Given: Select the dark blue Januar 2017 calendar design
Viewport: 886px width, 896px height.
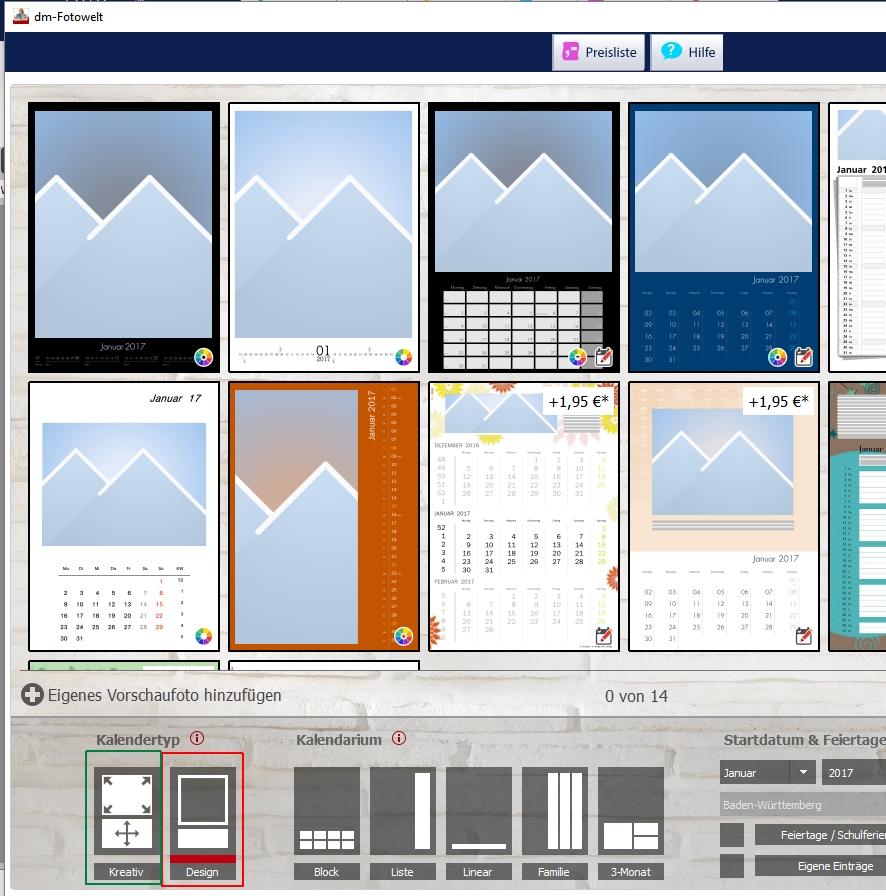Looking at the screenshot, I should point(724,238).
